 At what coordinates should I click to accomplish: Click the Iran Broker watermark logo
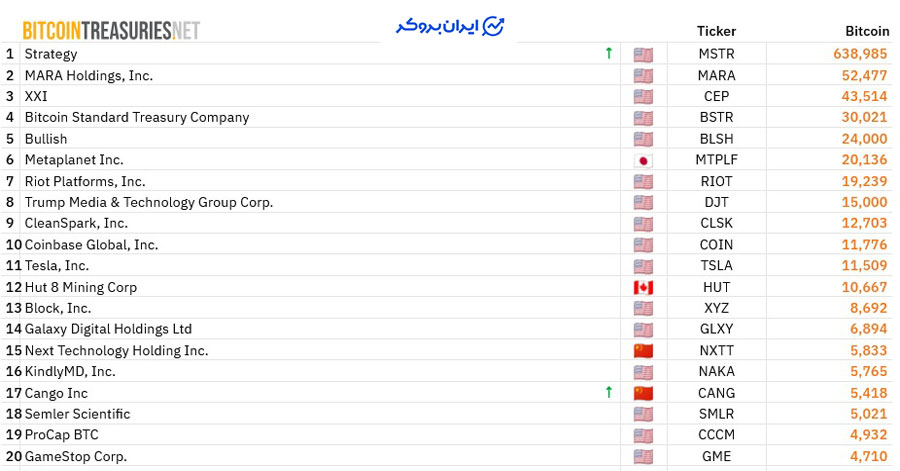(x=449, y=26)
